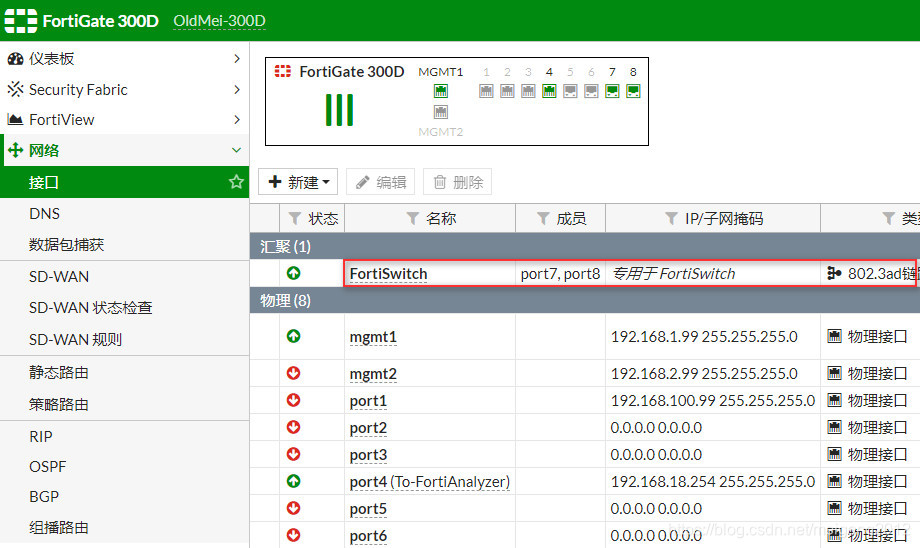Screen dimensions: 920x548
Task: Open the BGP menu item
Action: [x=44, y=496]
